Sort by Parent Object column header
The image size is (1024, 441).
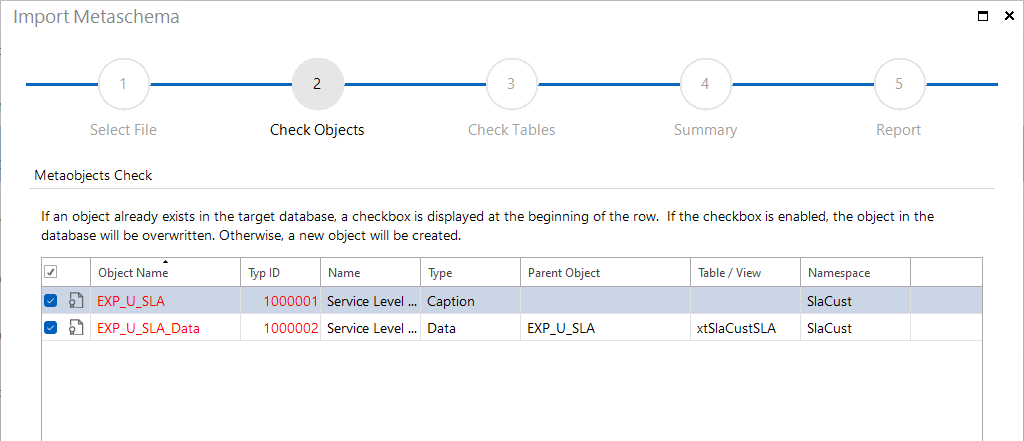pyautogui.click(x=605, y=272)
